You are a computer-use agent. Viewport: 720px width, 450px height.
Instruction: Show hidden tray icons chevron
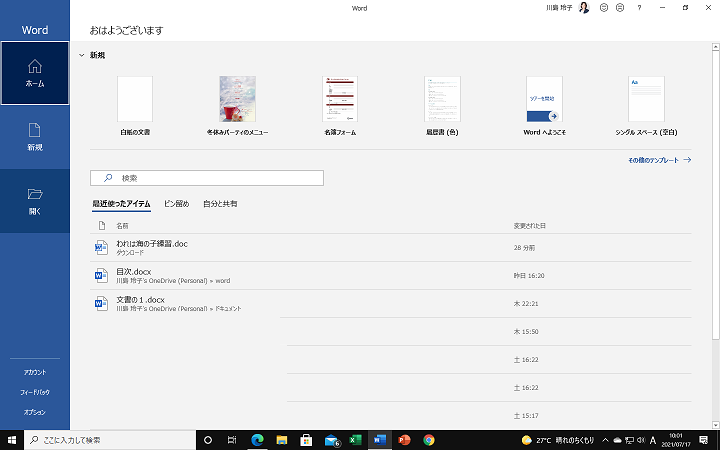coord(605,440)
